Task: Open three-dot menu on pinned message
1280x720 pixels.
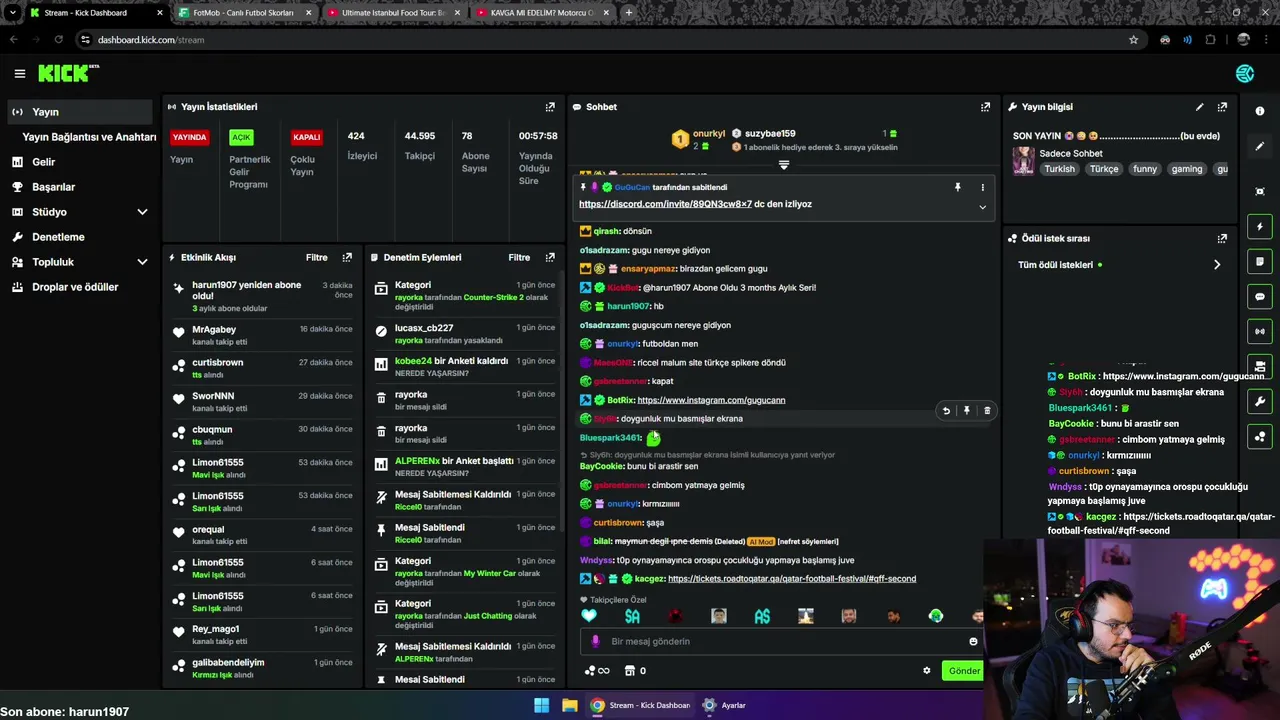Action: [982, 187]
